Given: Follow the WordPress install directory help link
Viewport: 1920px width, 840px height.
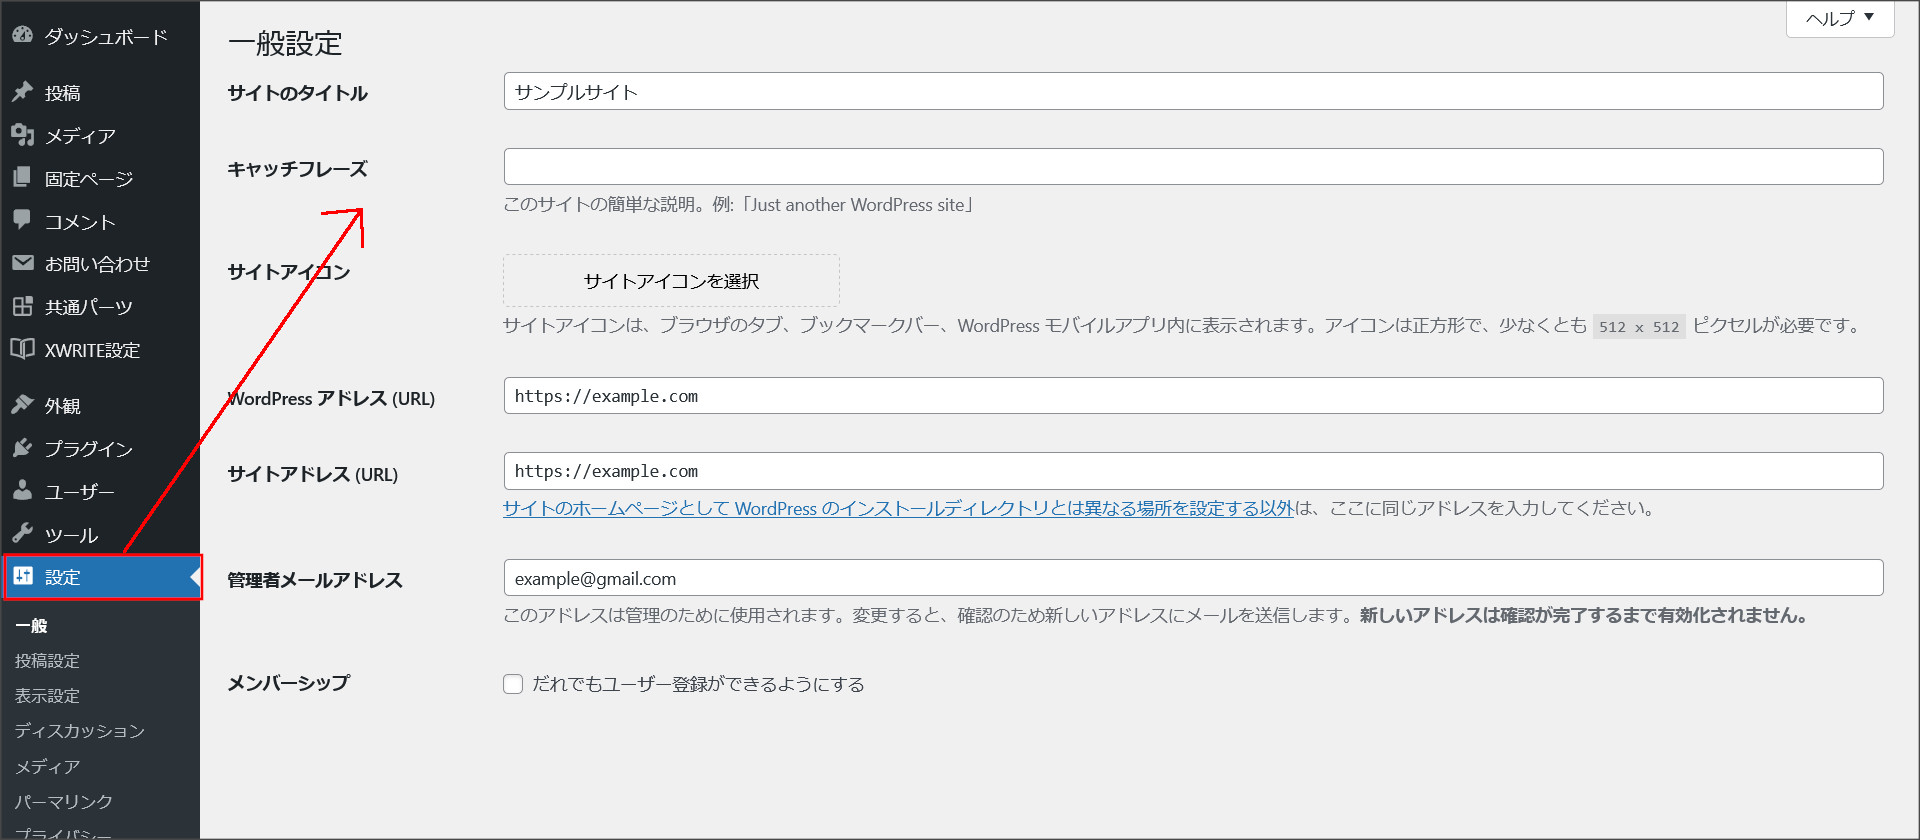Looking at the screenshot, I should [x=898, y=508].
